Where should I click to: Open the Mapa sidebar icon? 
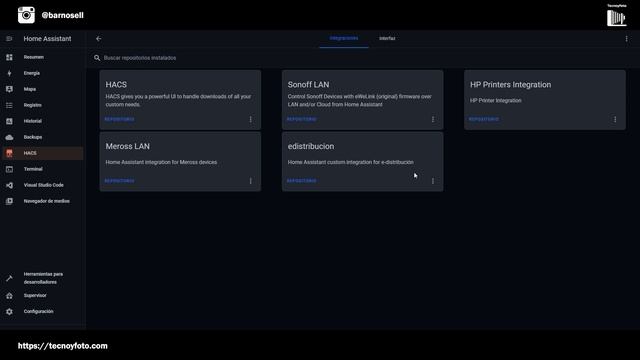tap(9, 89)
